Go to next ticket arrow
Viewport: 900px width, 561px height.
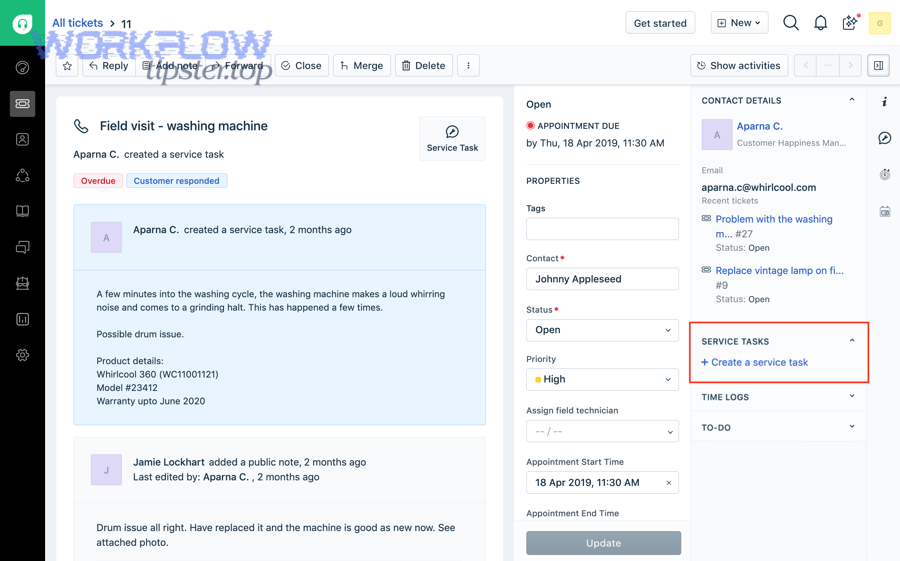pyautogui.click(x=850, y=66)
